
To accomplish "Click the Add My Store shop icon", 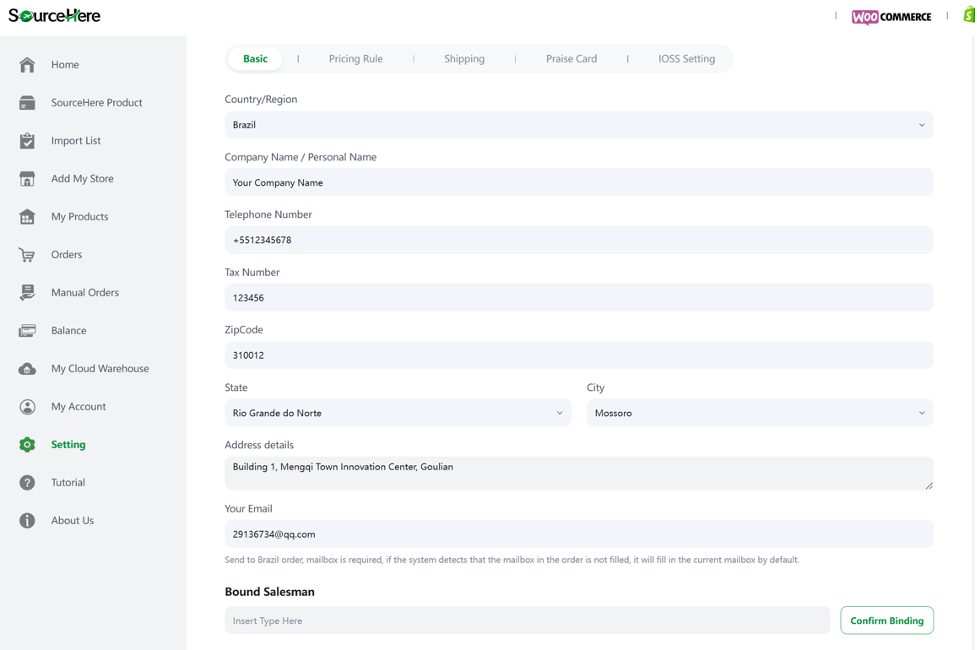I will (x=27, y=179).
